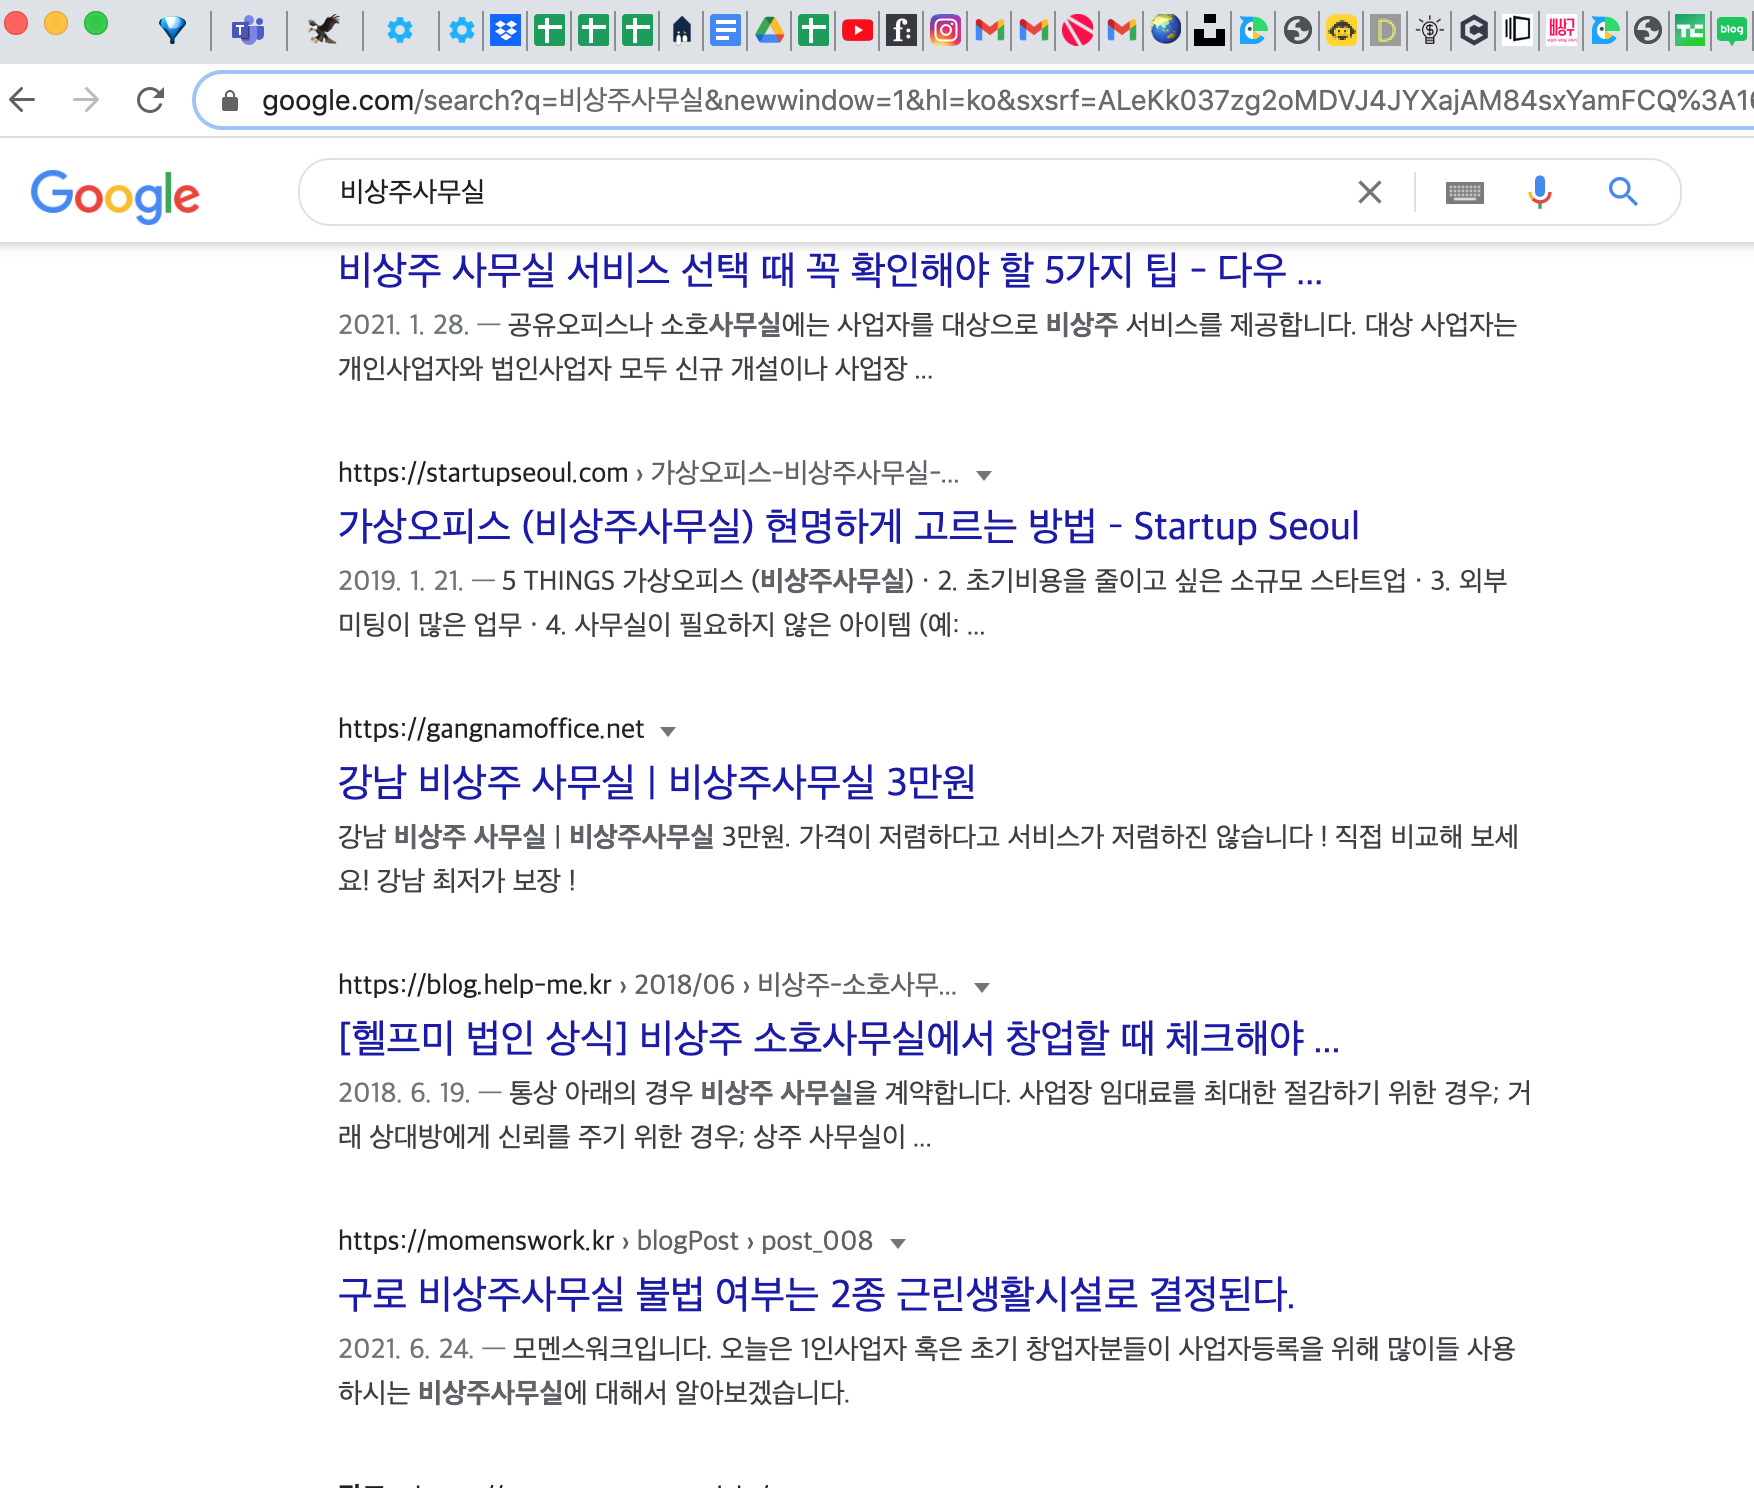Open the dark house icon tab
Screen dimensions: 1754x1488
681,30
